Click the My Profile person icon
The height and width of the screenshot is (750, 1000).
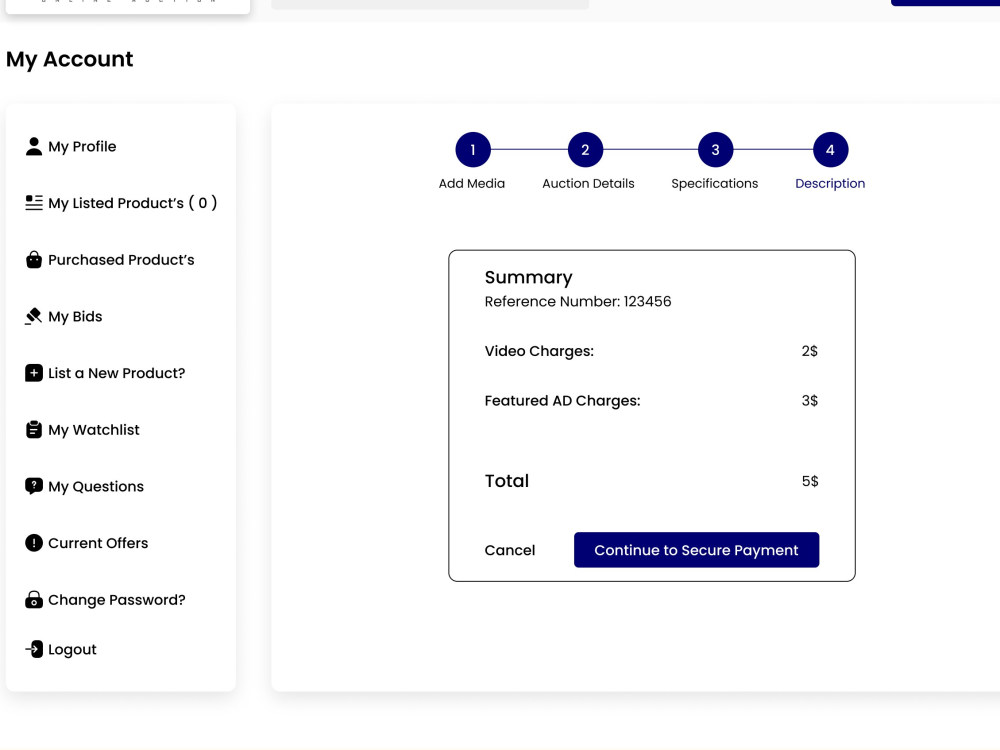click(x=34, y=146)
